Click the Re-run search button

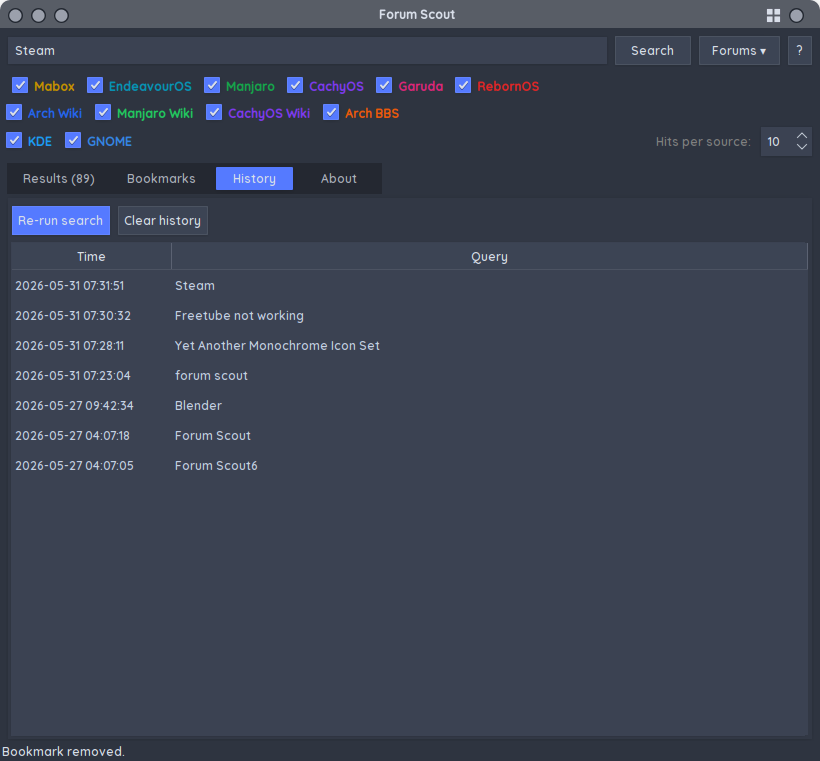tap(61, 221)
